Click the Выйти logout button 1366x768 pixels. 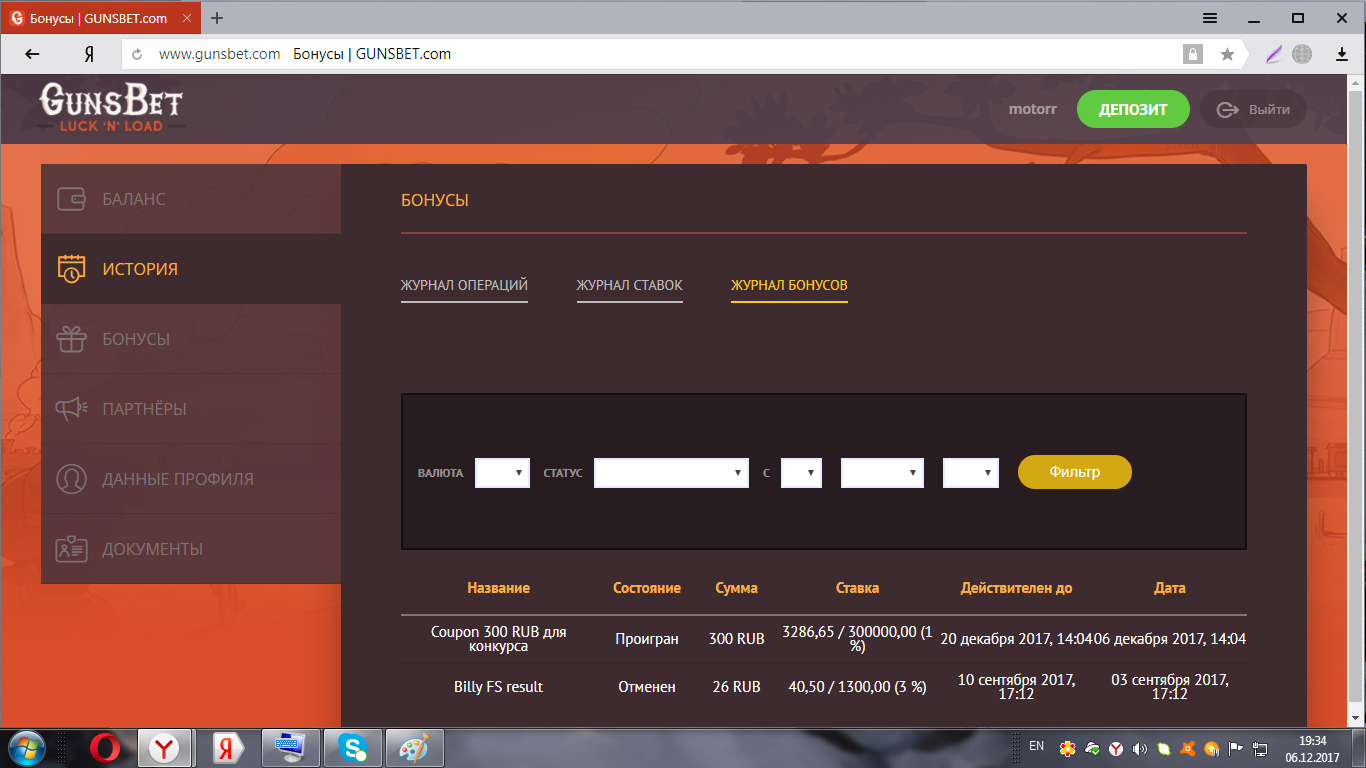1253,110
